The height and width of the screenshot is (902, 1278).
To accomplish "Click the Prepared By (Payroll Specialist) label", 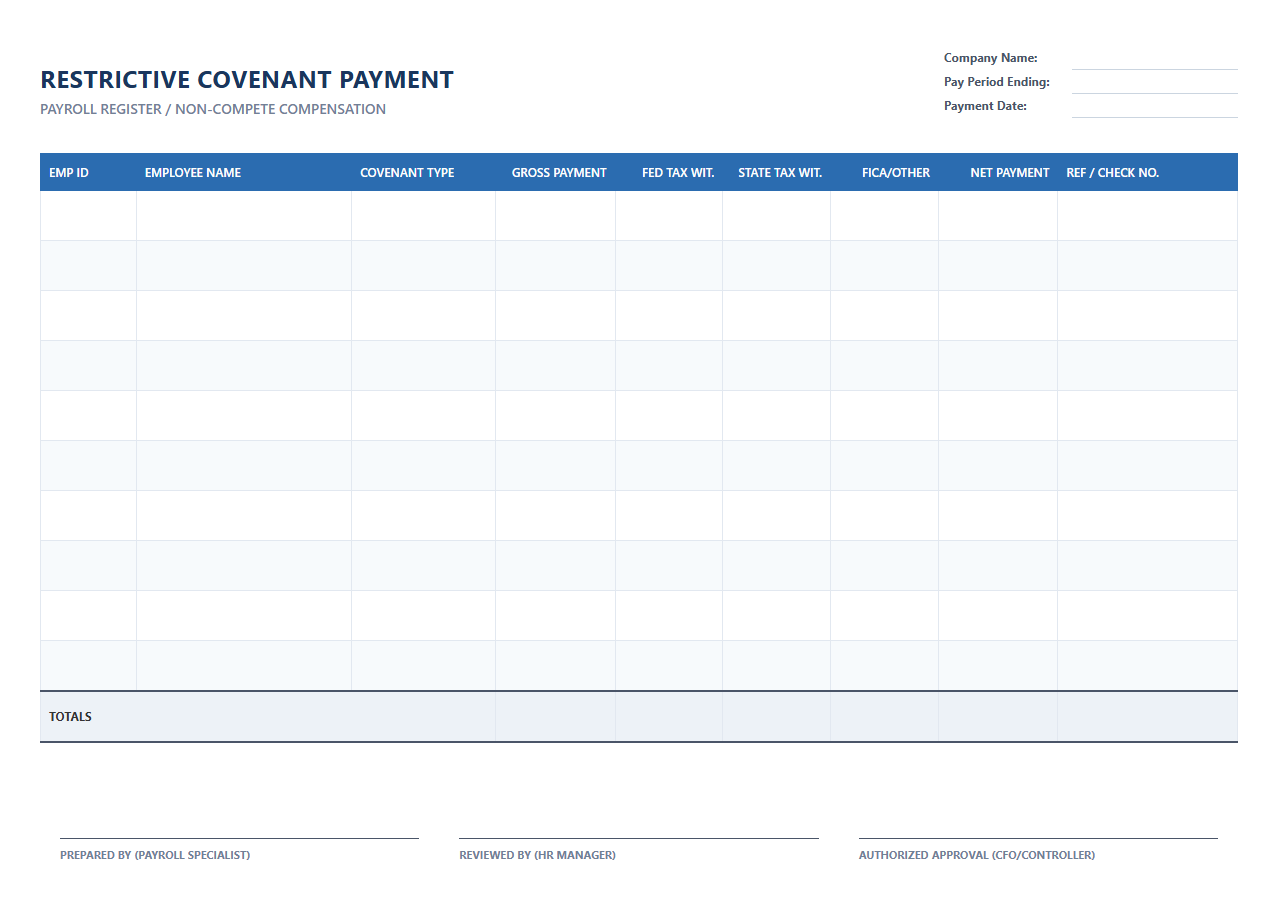I will pos(155,855).
